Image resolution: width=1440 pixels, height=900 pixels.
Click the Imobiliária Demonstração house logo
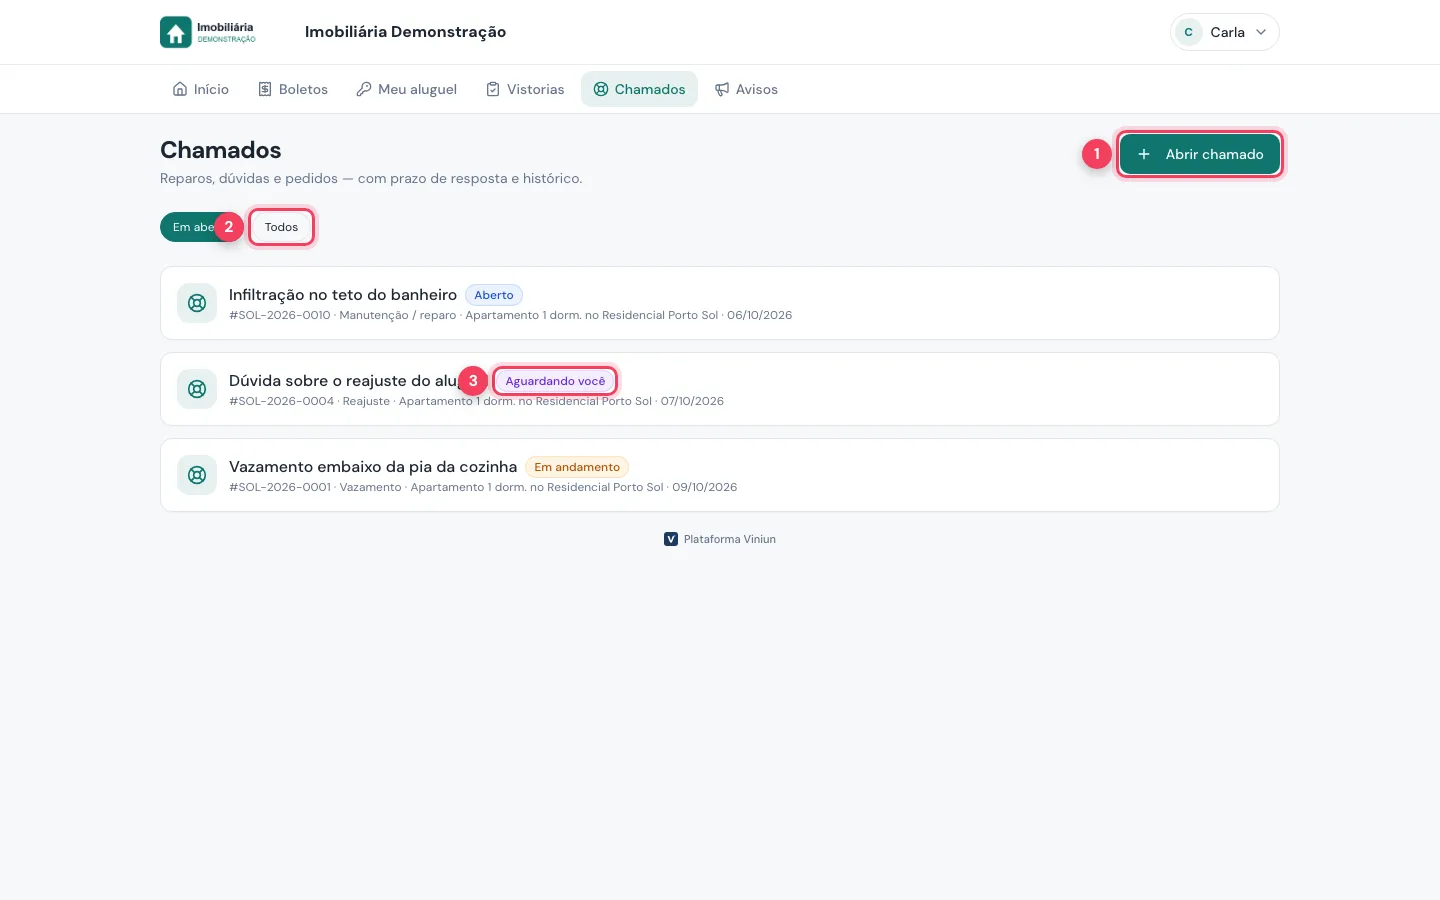click(208, 32)
